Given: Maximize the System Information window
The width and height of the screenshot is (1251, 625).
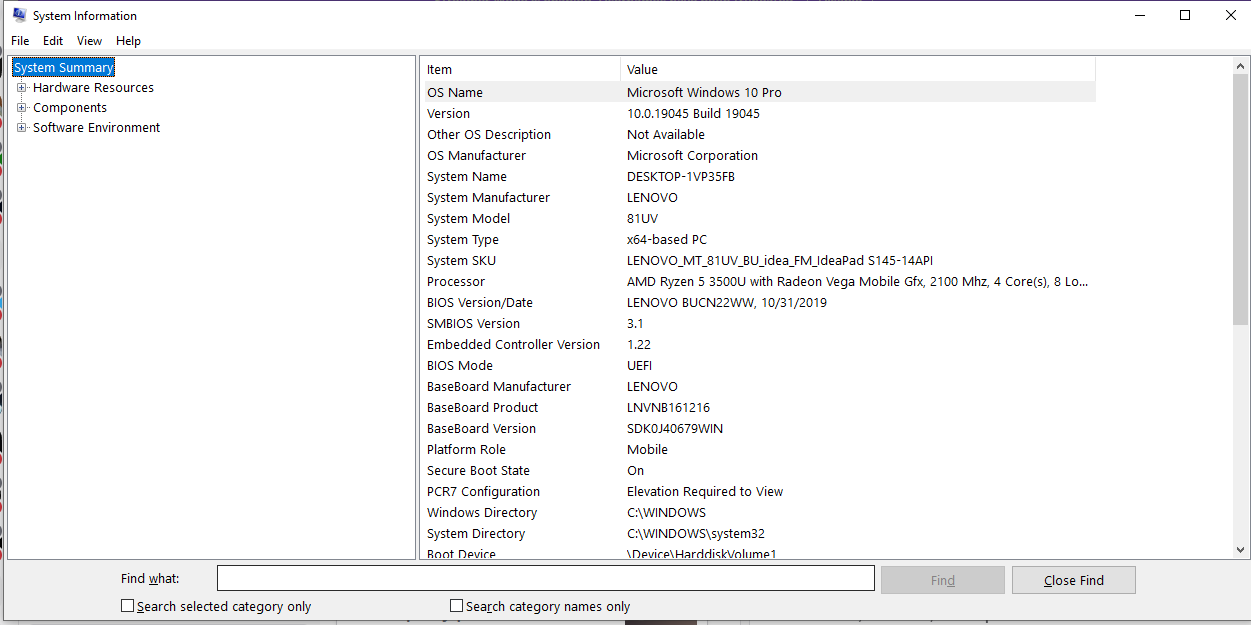Looking at the screenshot, I should click(x=1185, y=15).
